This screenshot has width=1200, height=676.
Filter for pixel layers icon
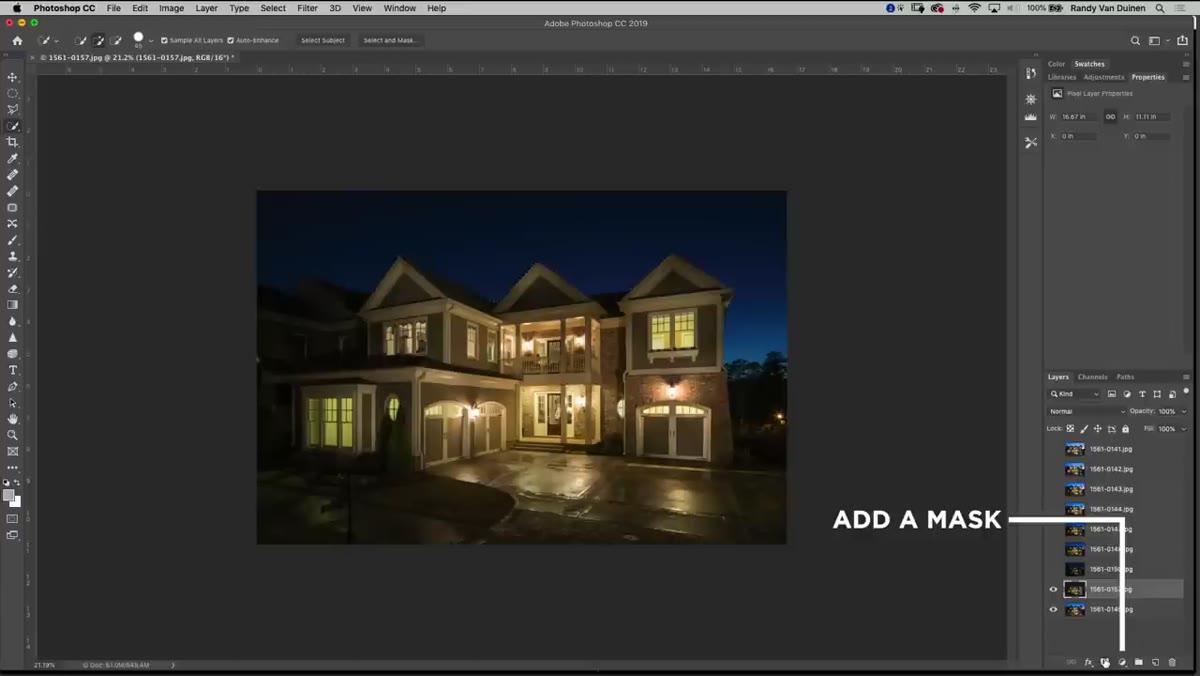click(1112, 394)
